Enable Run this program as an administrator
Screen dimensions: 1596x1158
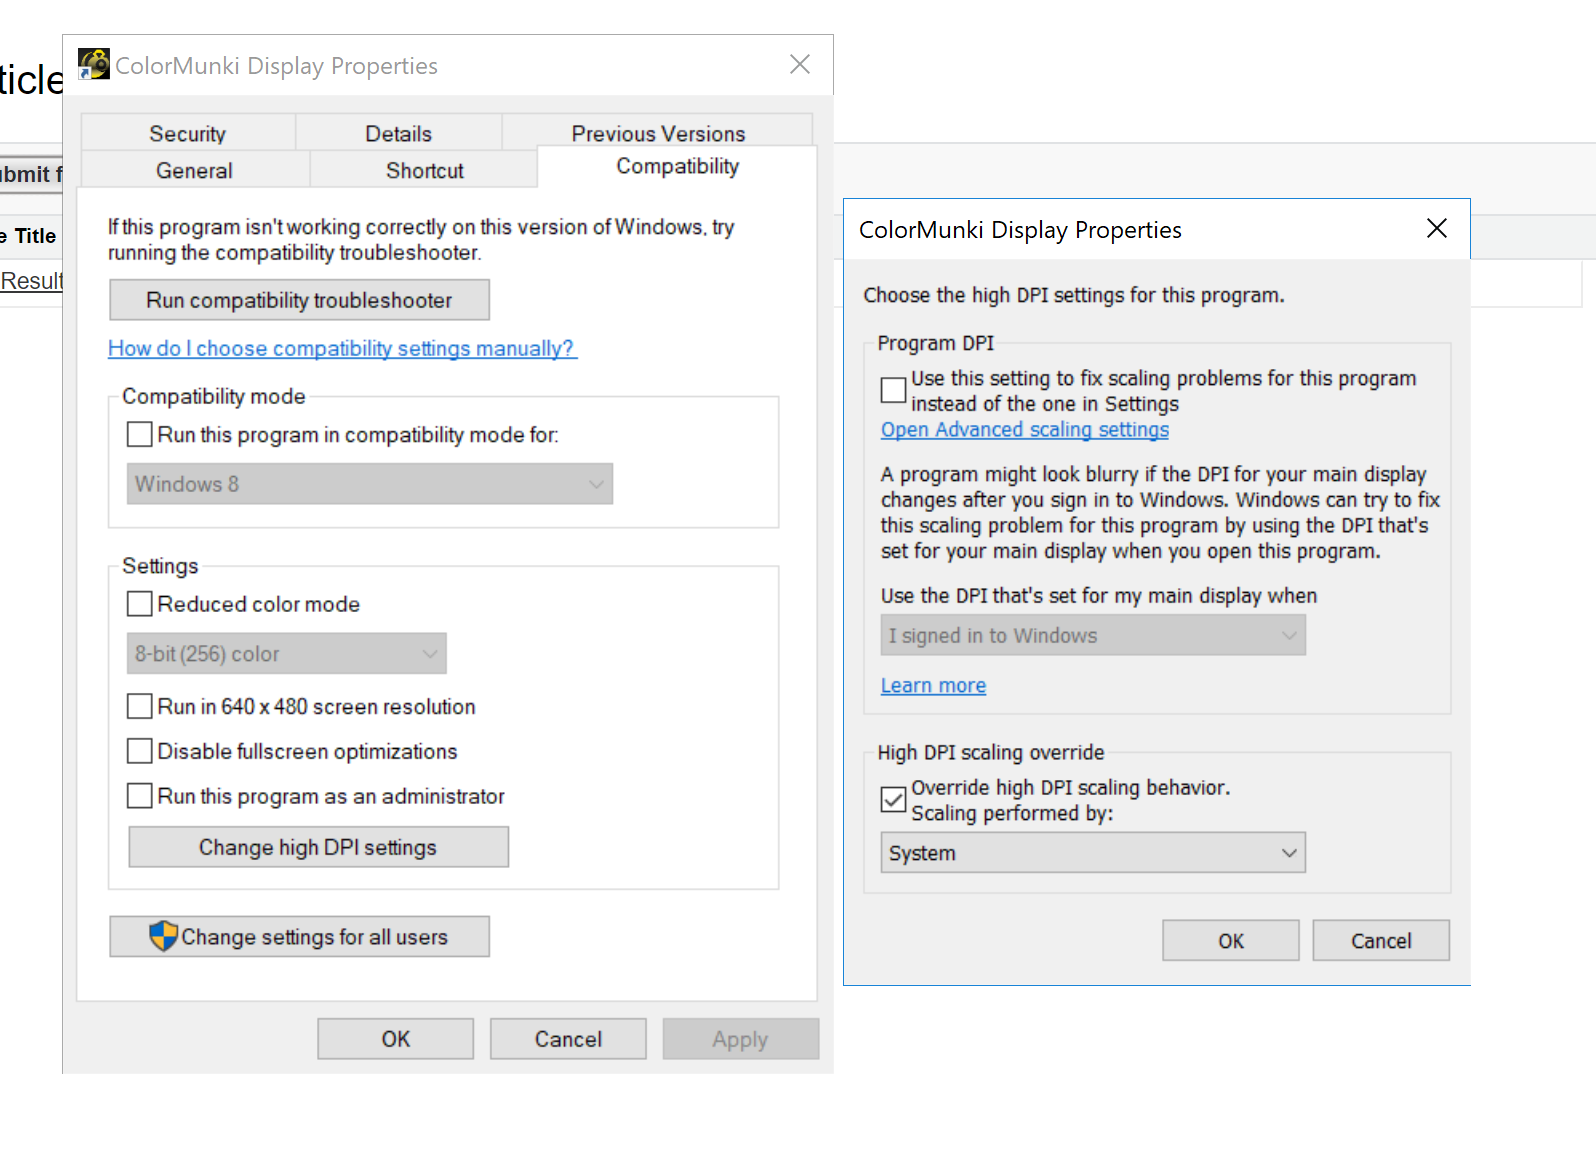(139, 796)
